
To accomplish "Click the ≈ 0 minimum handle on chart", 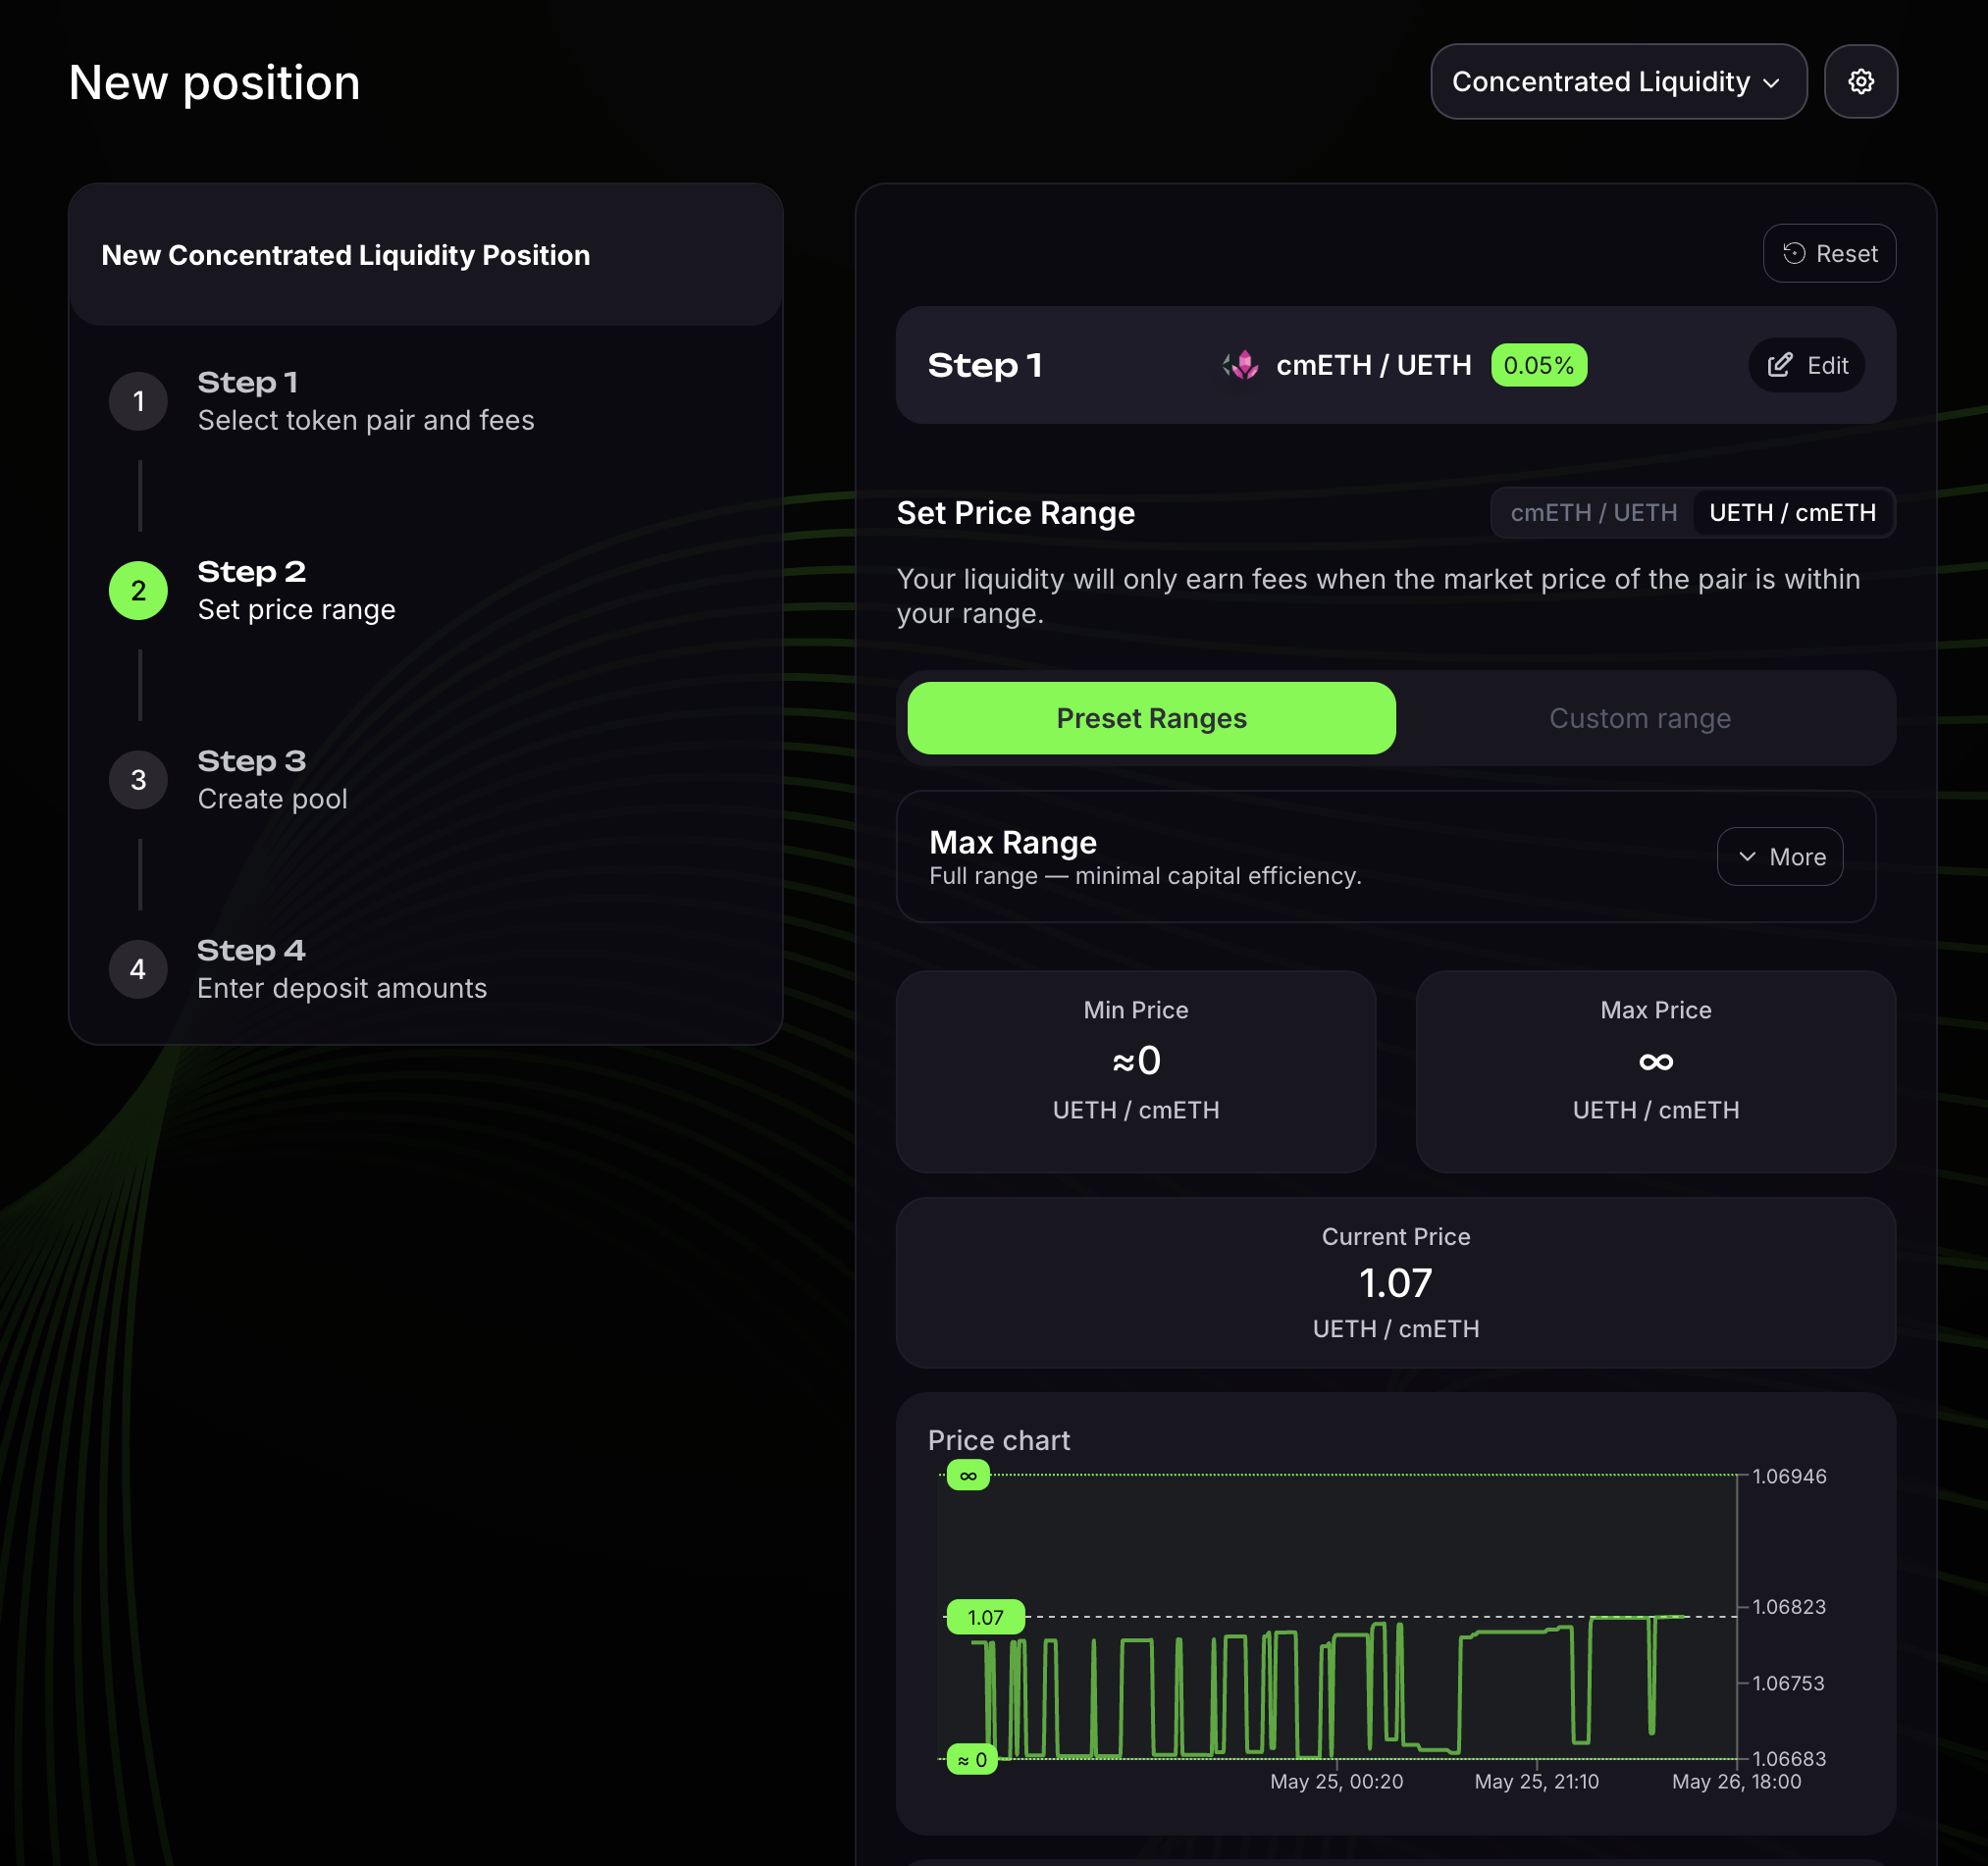I will point(972,1760).
